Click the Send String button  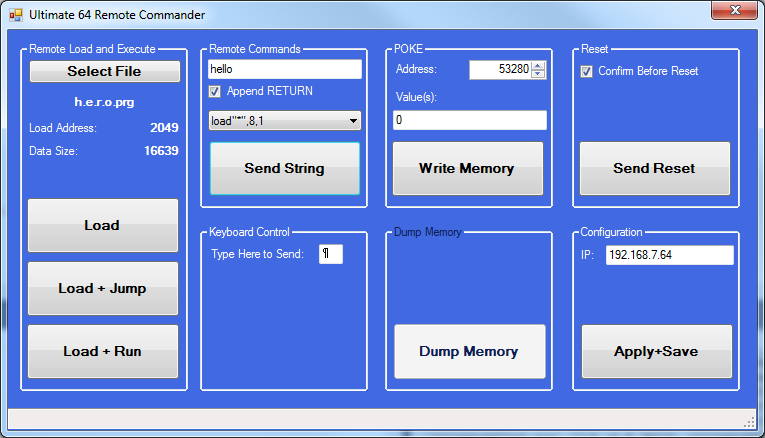pos(285,168)
